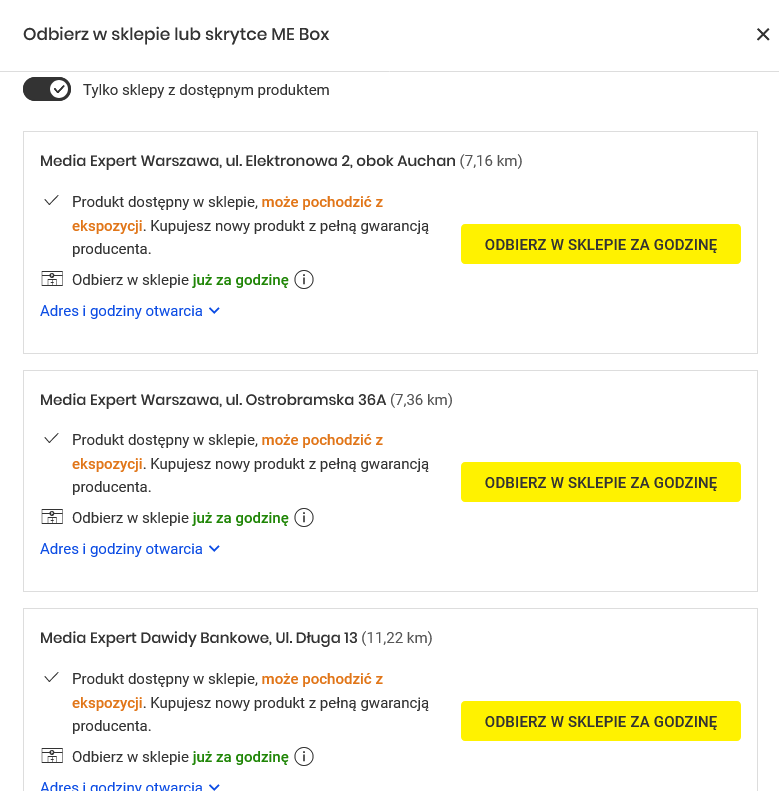Click store pickup icon at Dawidy Bankowe
This screenshot has height=791, width=779.
pyautogui.click(x=52, y=756)
